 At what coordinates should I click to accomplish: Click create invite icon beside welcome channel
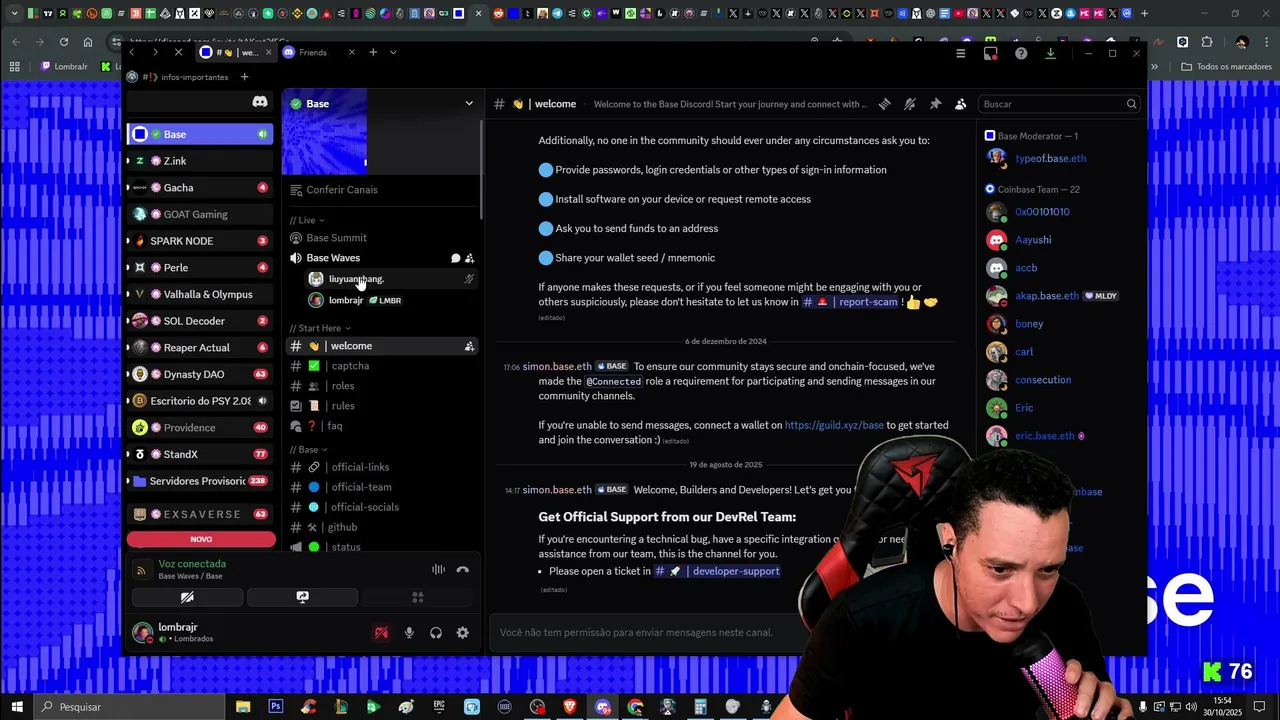(x=469, y=346)
